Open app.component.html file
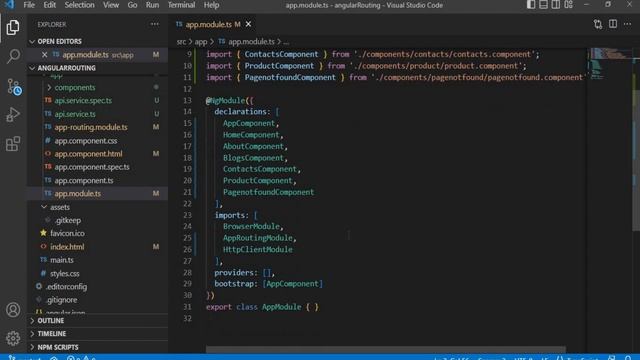Image resolution: width=640 pixels, height=360 pixels. pyautogui.click(x=88, y=154)
